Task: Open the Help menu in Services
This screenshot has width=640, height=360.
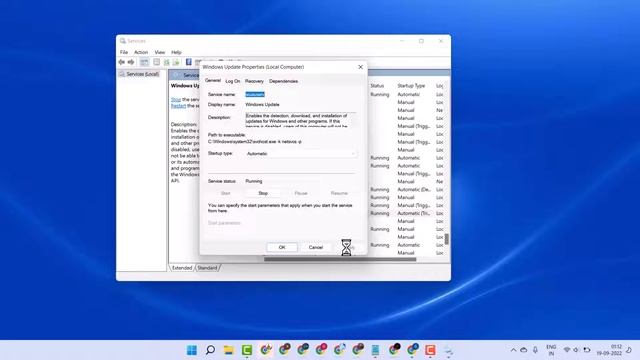Action: [176, 52]
